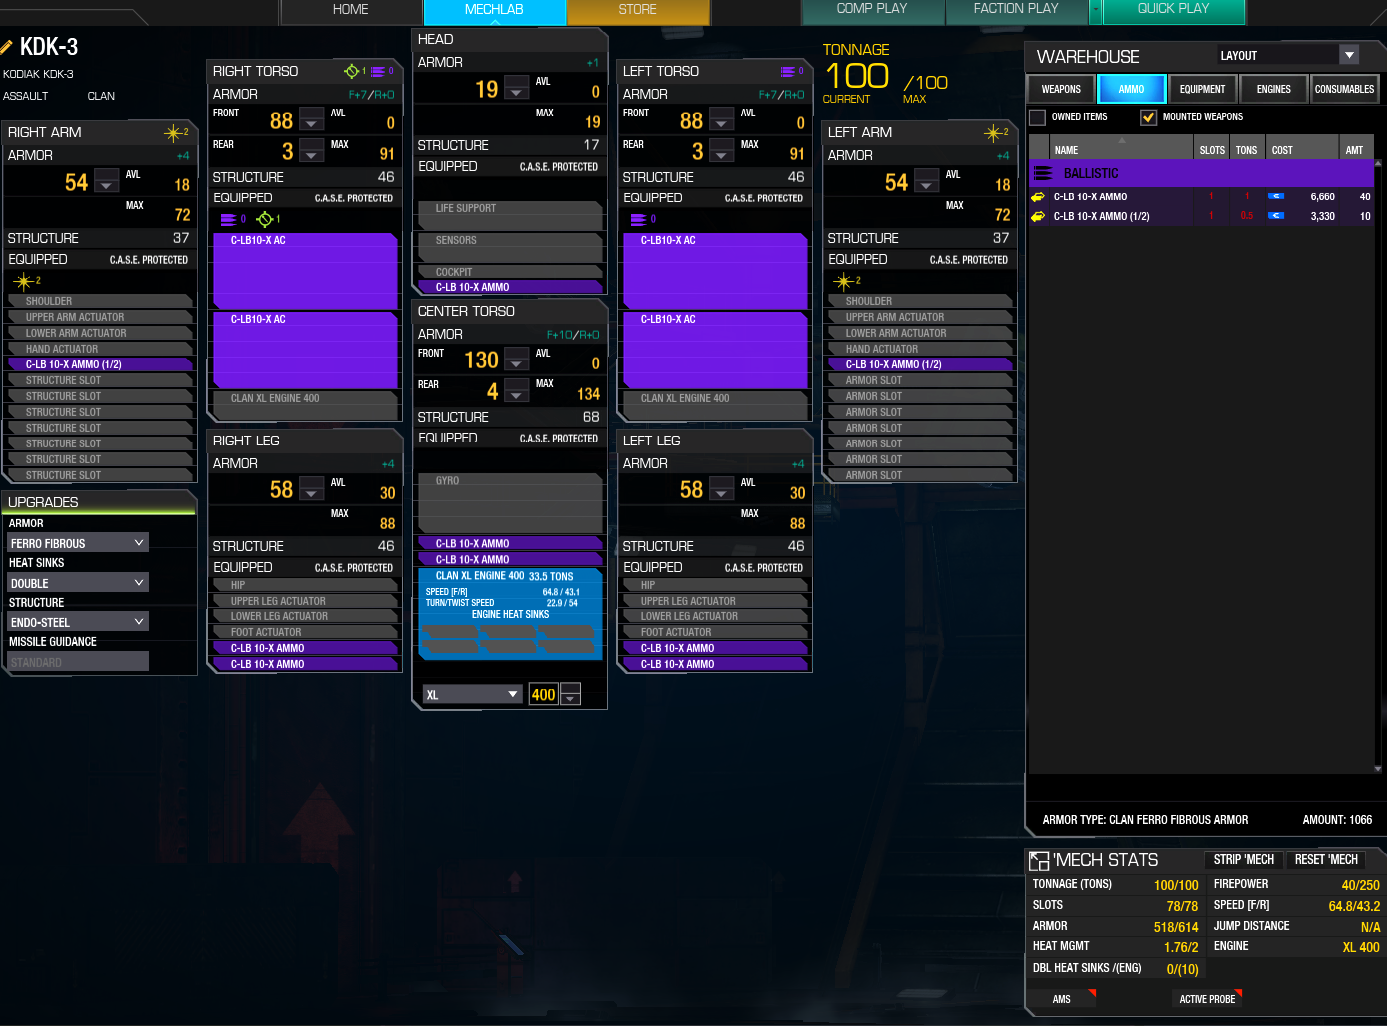
Task: Go to the Home tab
Action: coord(351,10)
